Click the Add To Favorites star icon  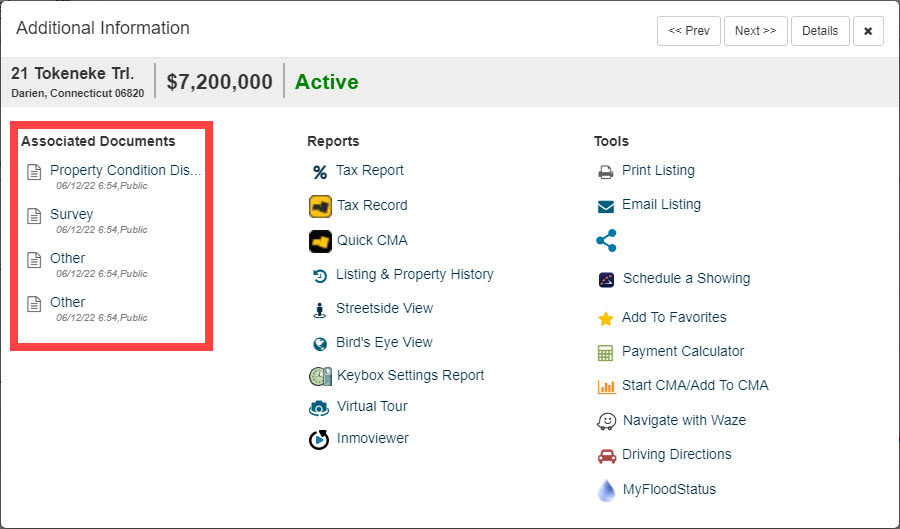[606, 318]
